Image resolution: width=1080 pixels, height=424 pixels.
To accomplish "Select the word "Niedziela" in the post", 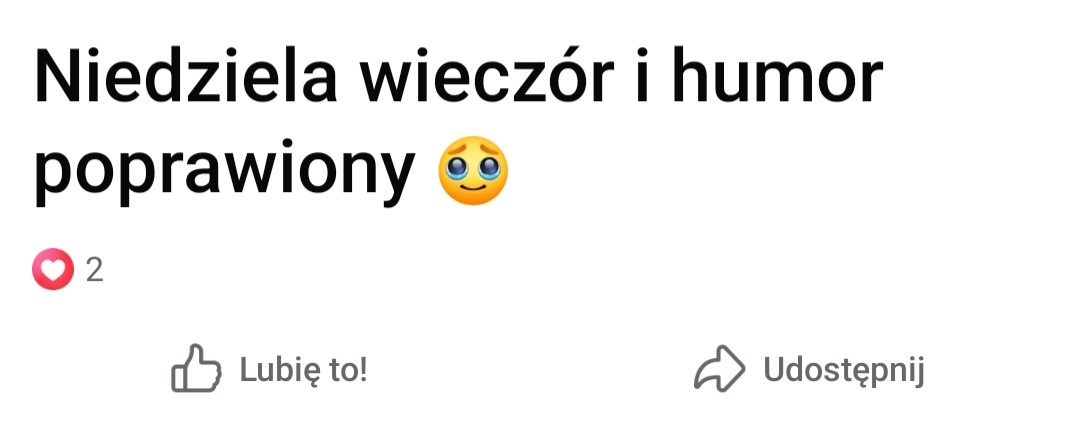I will click(186, 76).
